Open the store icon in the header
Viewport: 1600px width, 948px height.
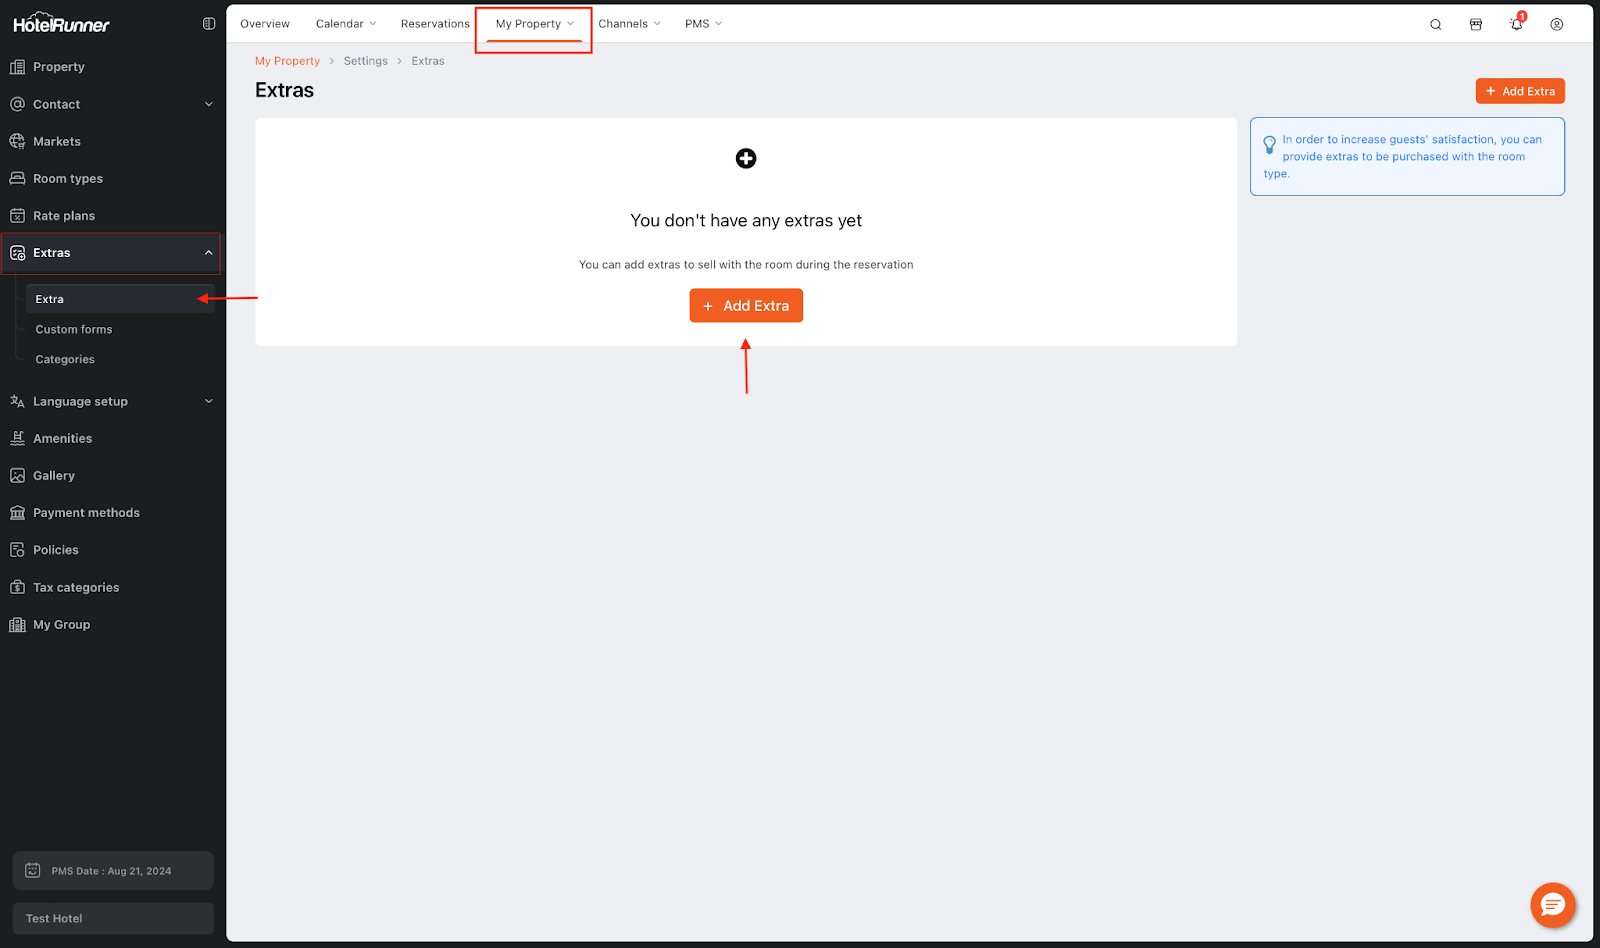1476,25
